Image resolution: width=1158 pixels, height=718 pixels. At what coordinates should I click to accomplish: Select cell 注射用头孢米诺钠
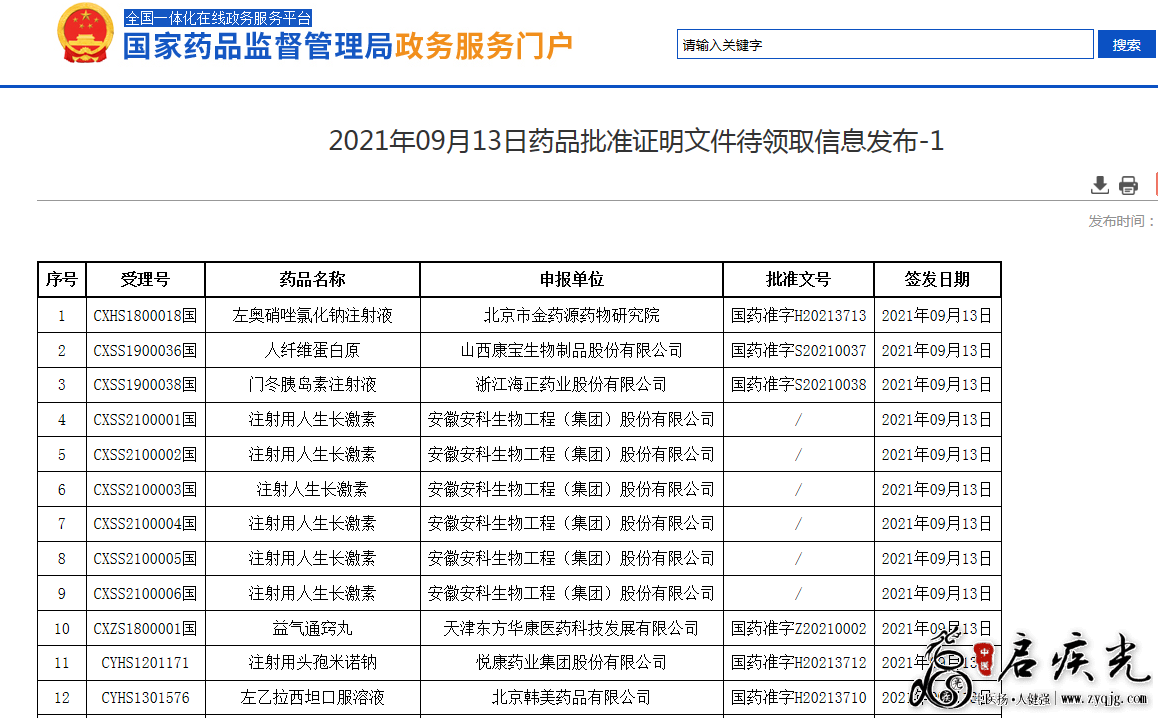click(x=312, y=663)
